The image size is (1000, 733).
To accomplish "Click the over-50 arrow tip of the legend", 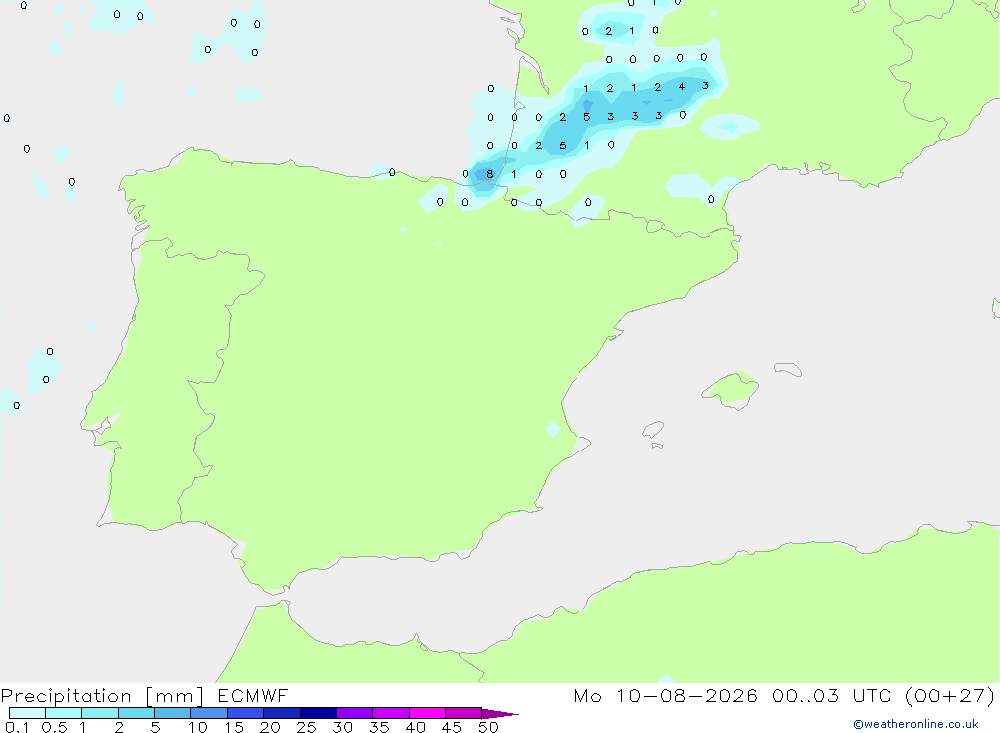I will point(500,714).
